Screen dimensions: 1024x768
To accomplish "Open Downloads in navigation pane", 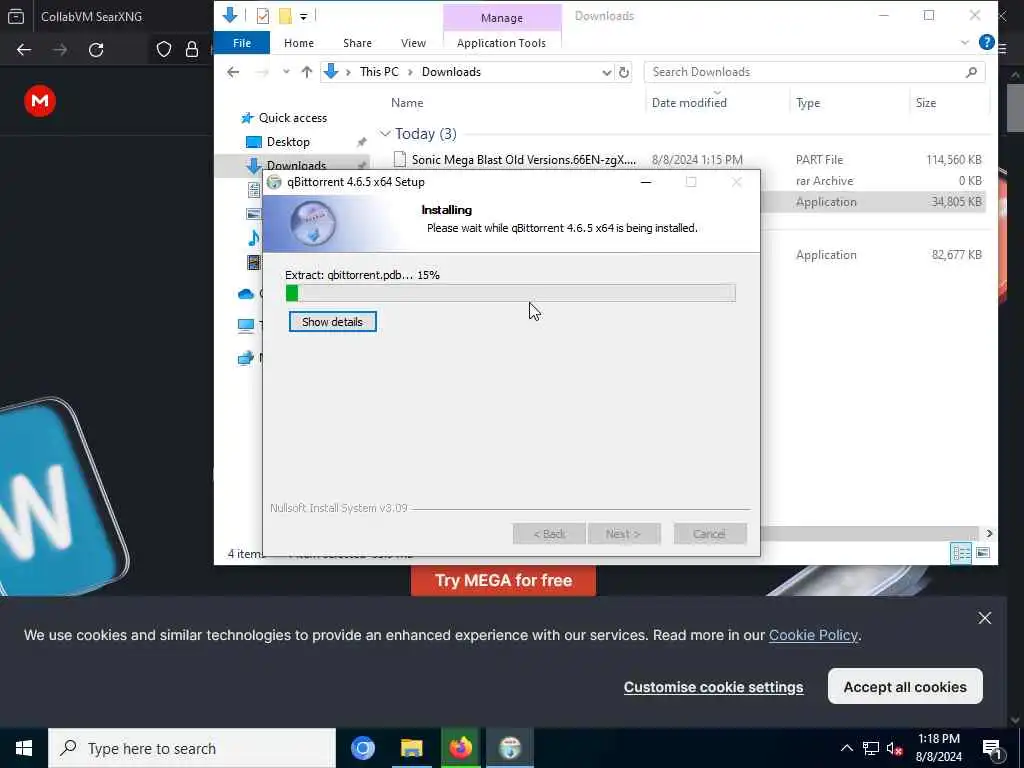I will click(x=295, y=165).
